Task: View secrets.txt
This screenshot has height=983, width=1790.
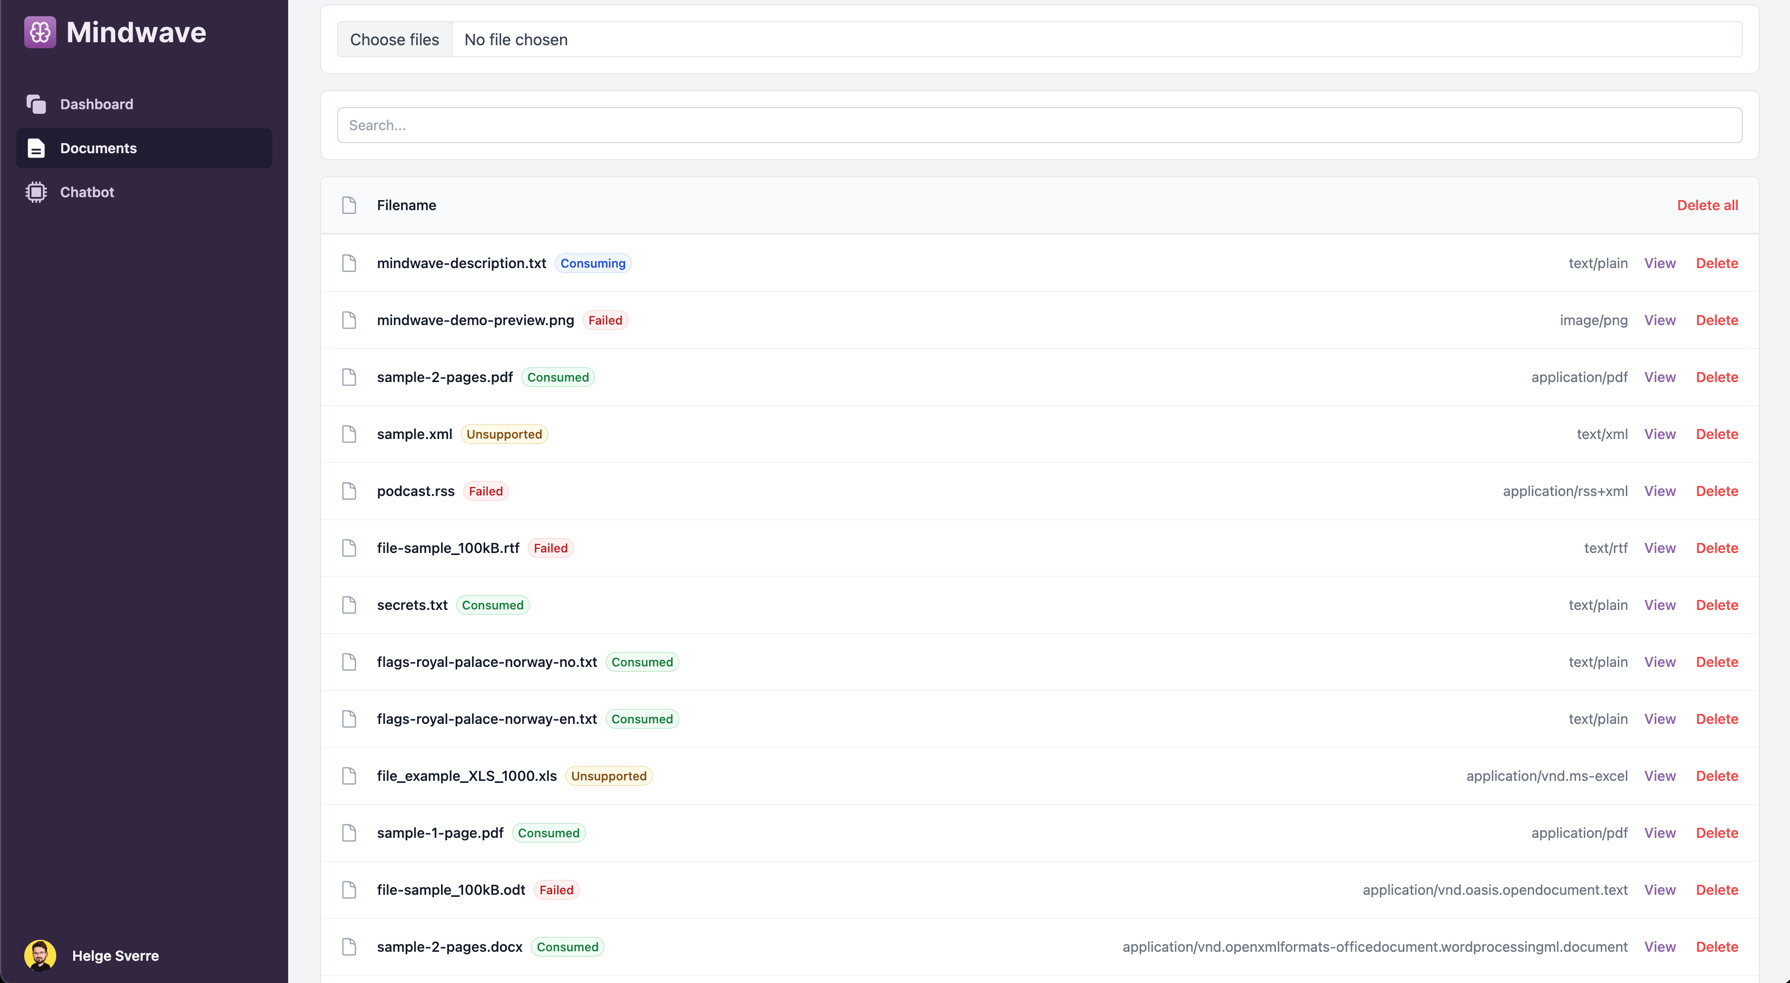Action: [1659, 605]
